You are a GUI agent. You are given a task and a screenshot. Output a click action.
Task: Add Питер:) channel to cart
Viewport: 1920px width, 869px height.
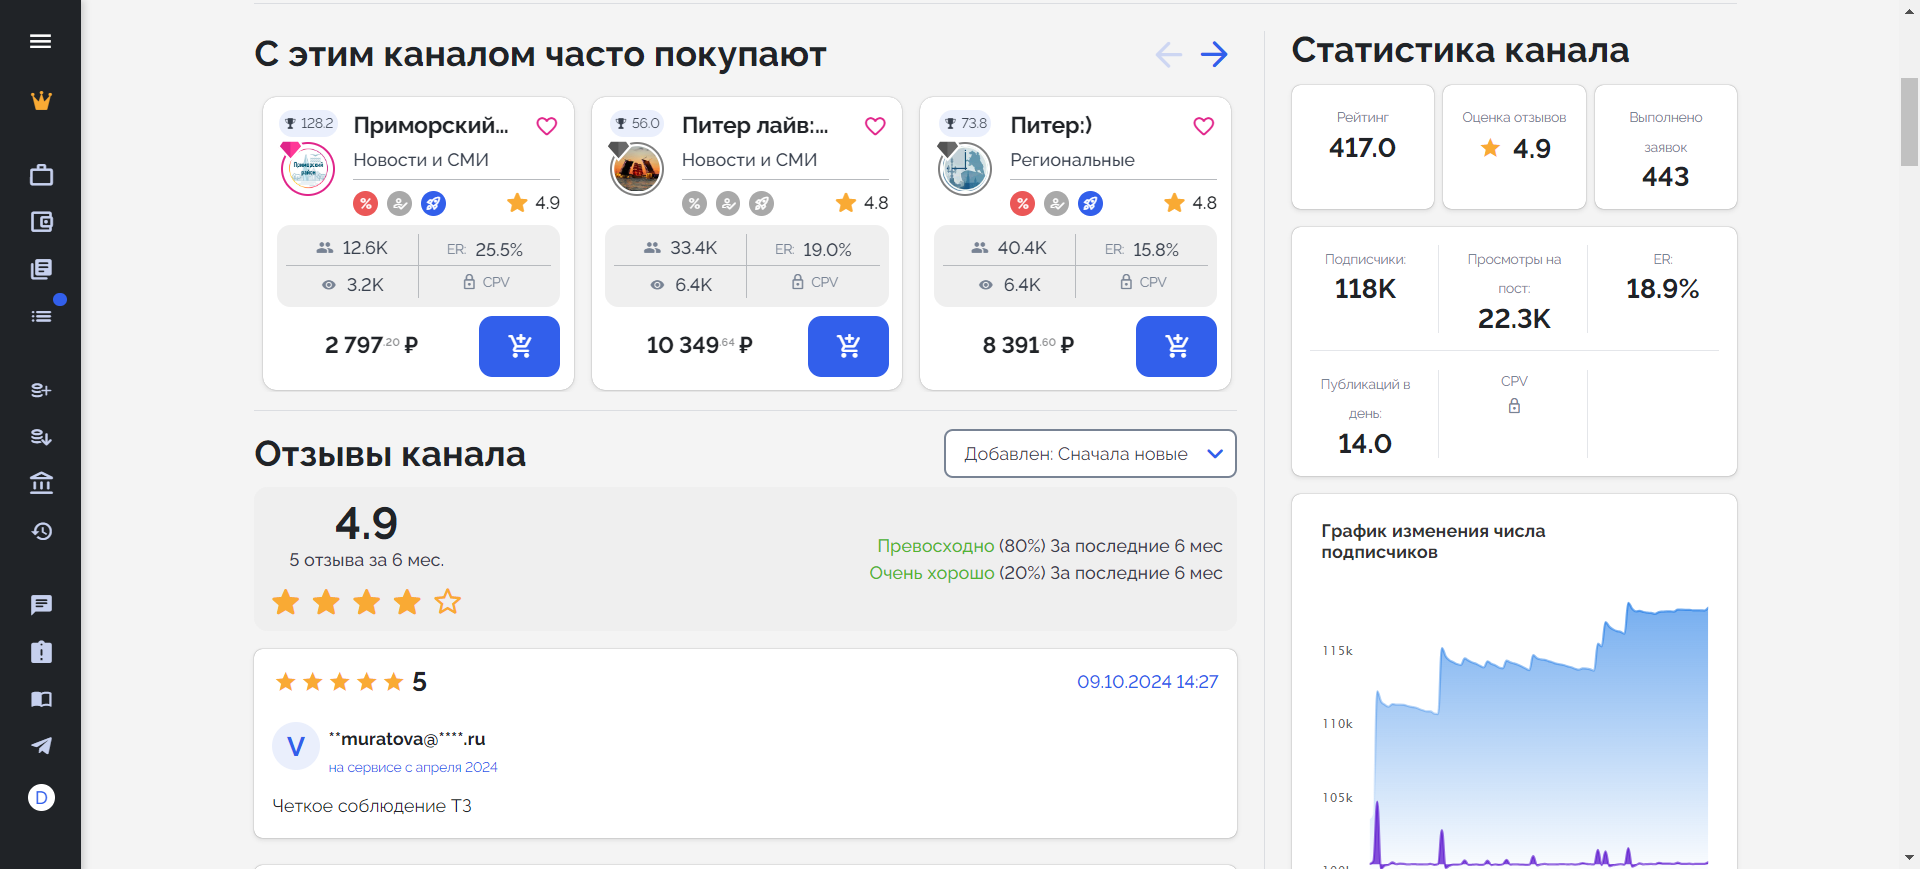click(x=1176, y=346)
